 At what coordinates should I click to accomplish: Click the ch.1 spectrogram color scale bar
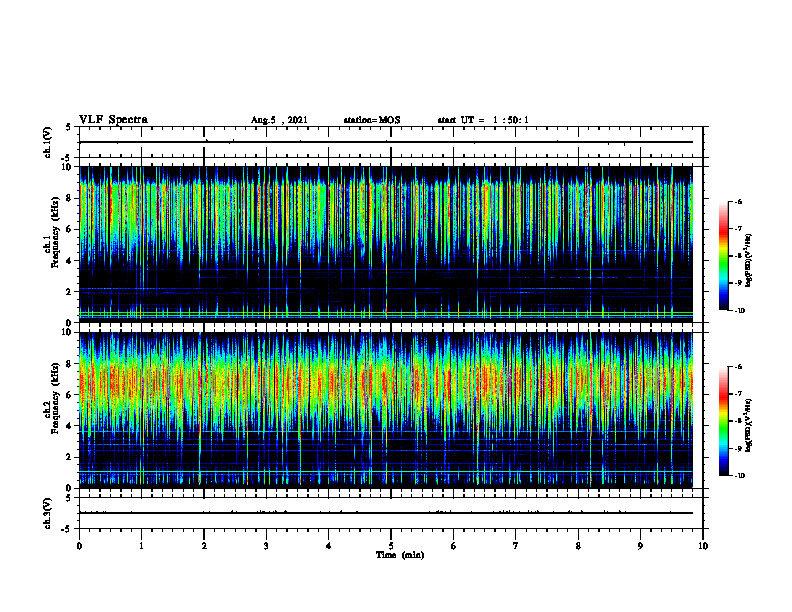click(724, 256)
